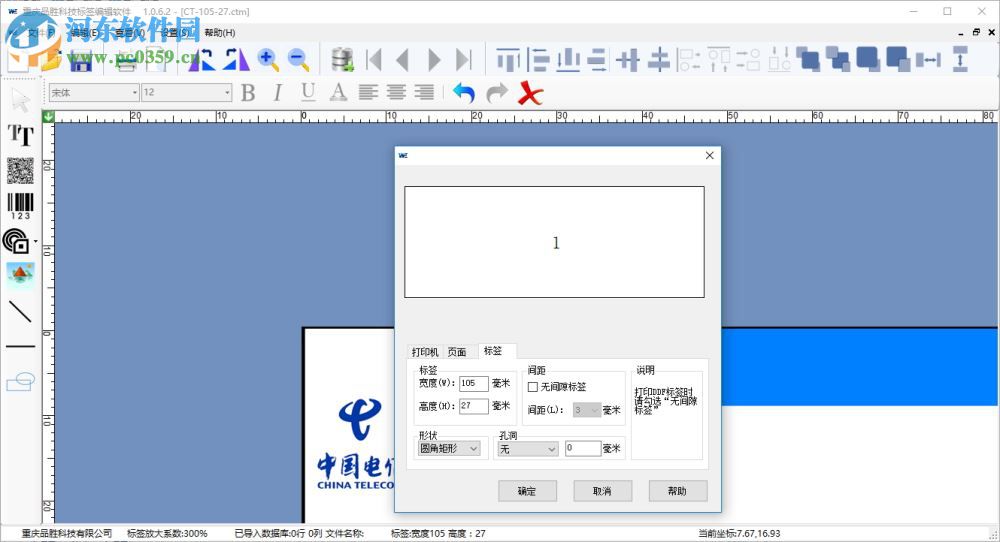The width and height of the screenshot is (1000, 542).
Task: Click the bring forward layer icon
Action: [x=808, y=59]
